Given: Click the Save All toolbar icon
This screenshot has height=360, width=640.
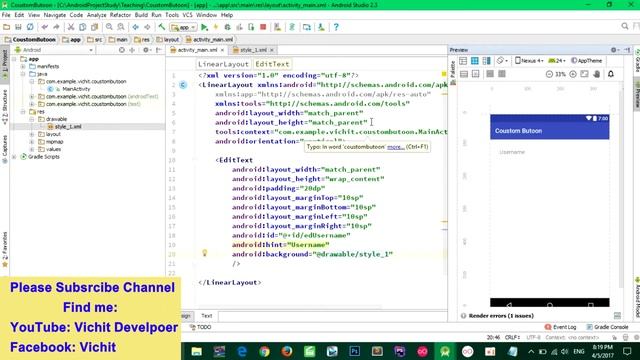Looking at the screenshot, I should (x=18, y=27).
